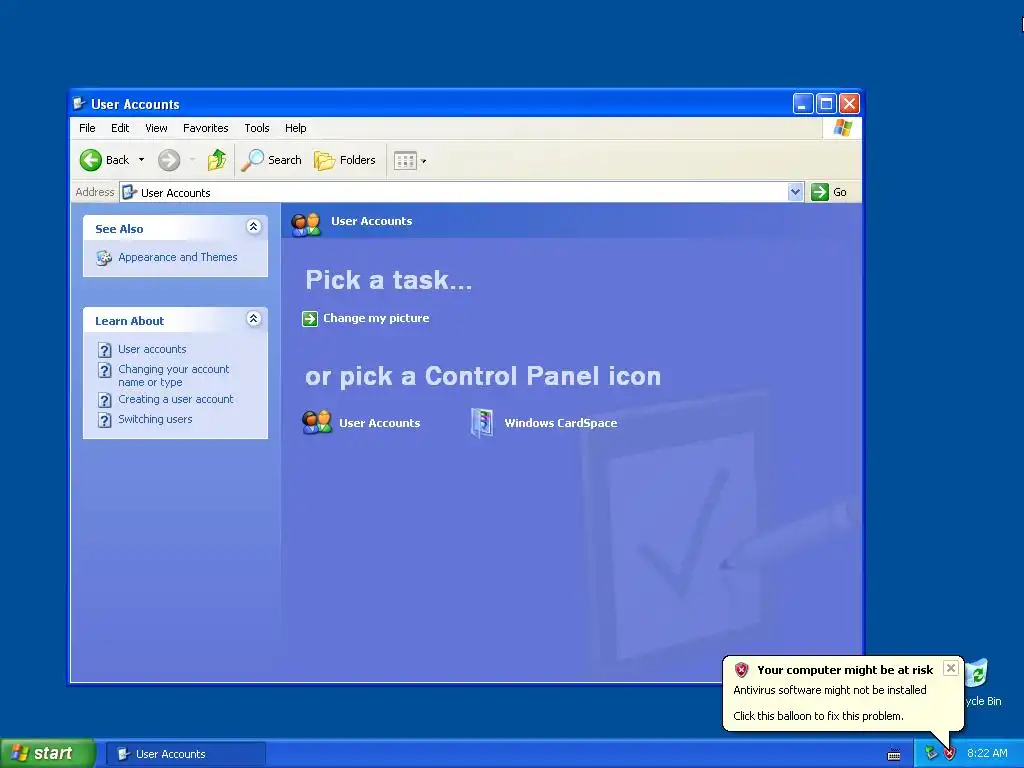Screen dimensions: 1024x768
Task: Click help icon beside User accounts topic
Action: (104, 350)
